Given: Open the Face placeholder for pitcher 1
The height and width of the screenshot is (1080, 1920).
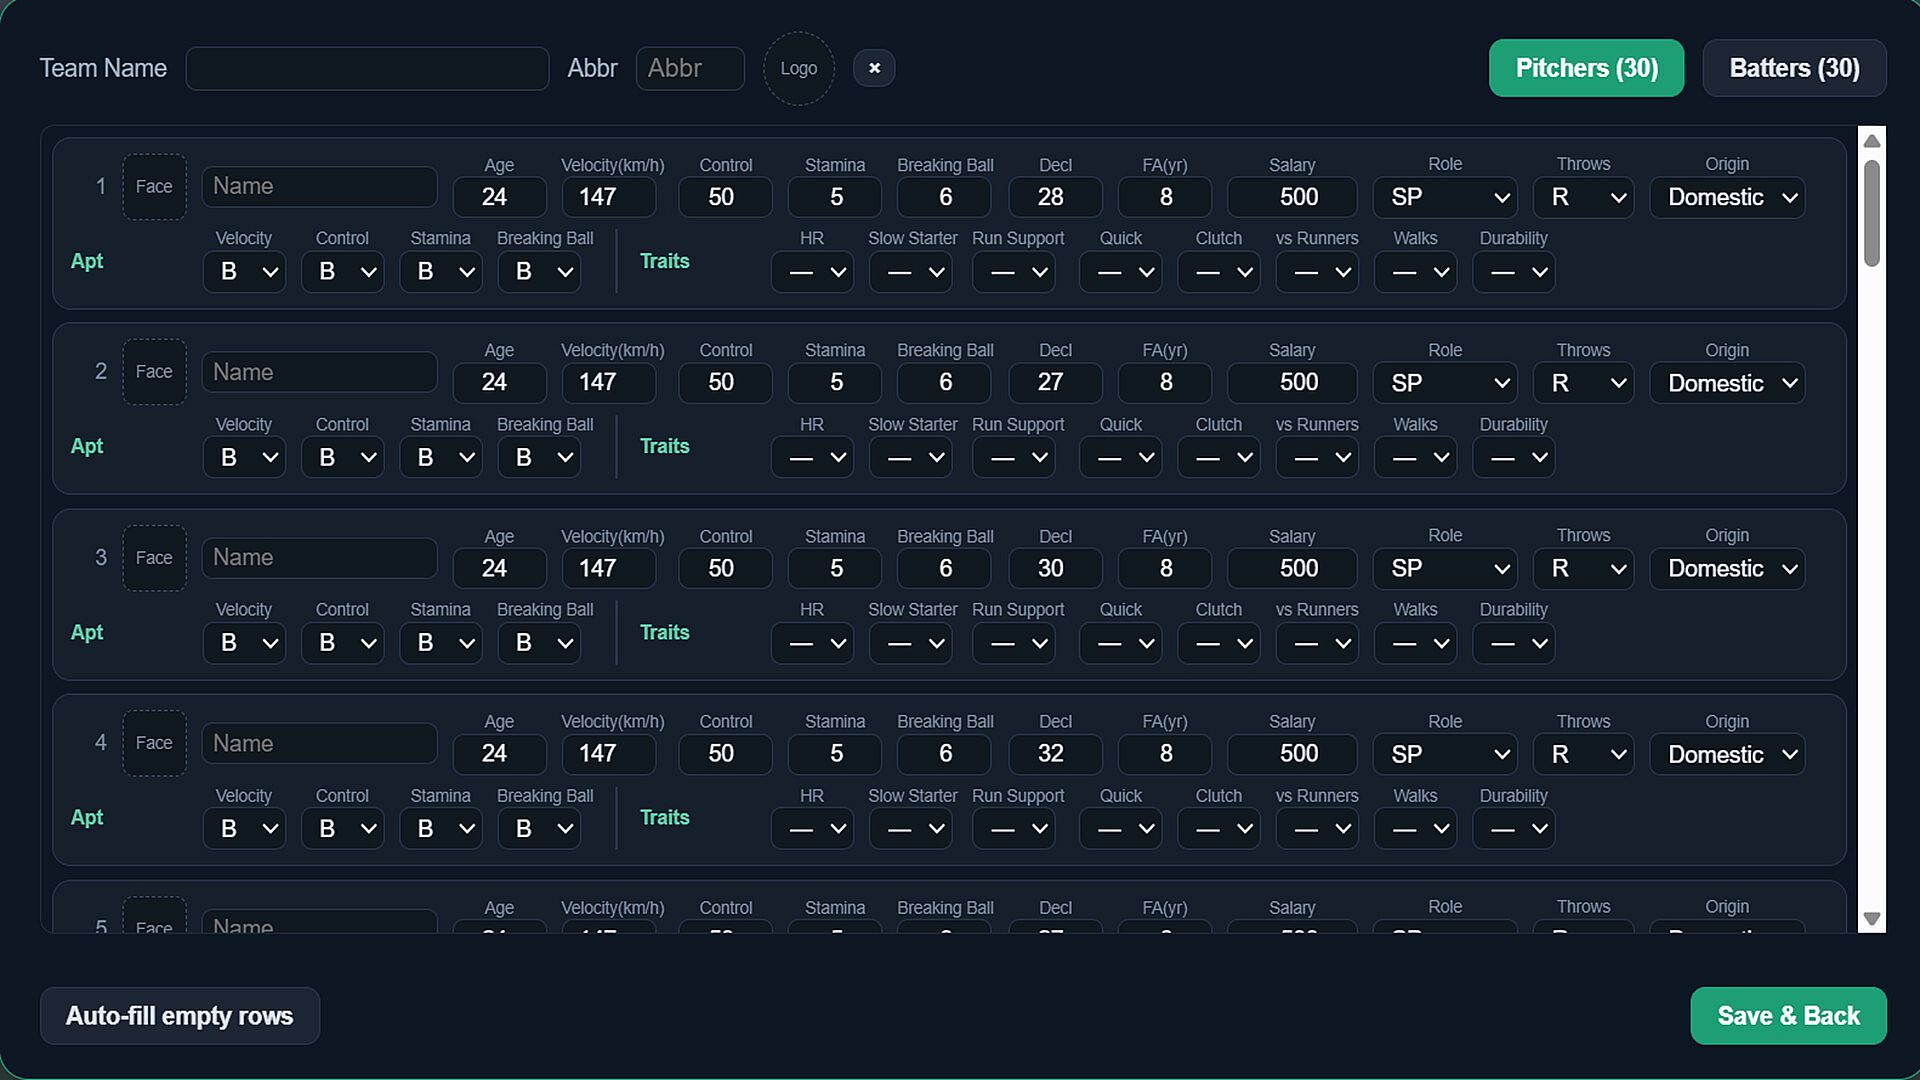Looking at the screenshot, I should pyautogui.click(x=154, y=187).
